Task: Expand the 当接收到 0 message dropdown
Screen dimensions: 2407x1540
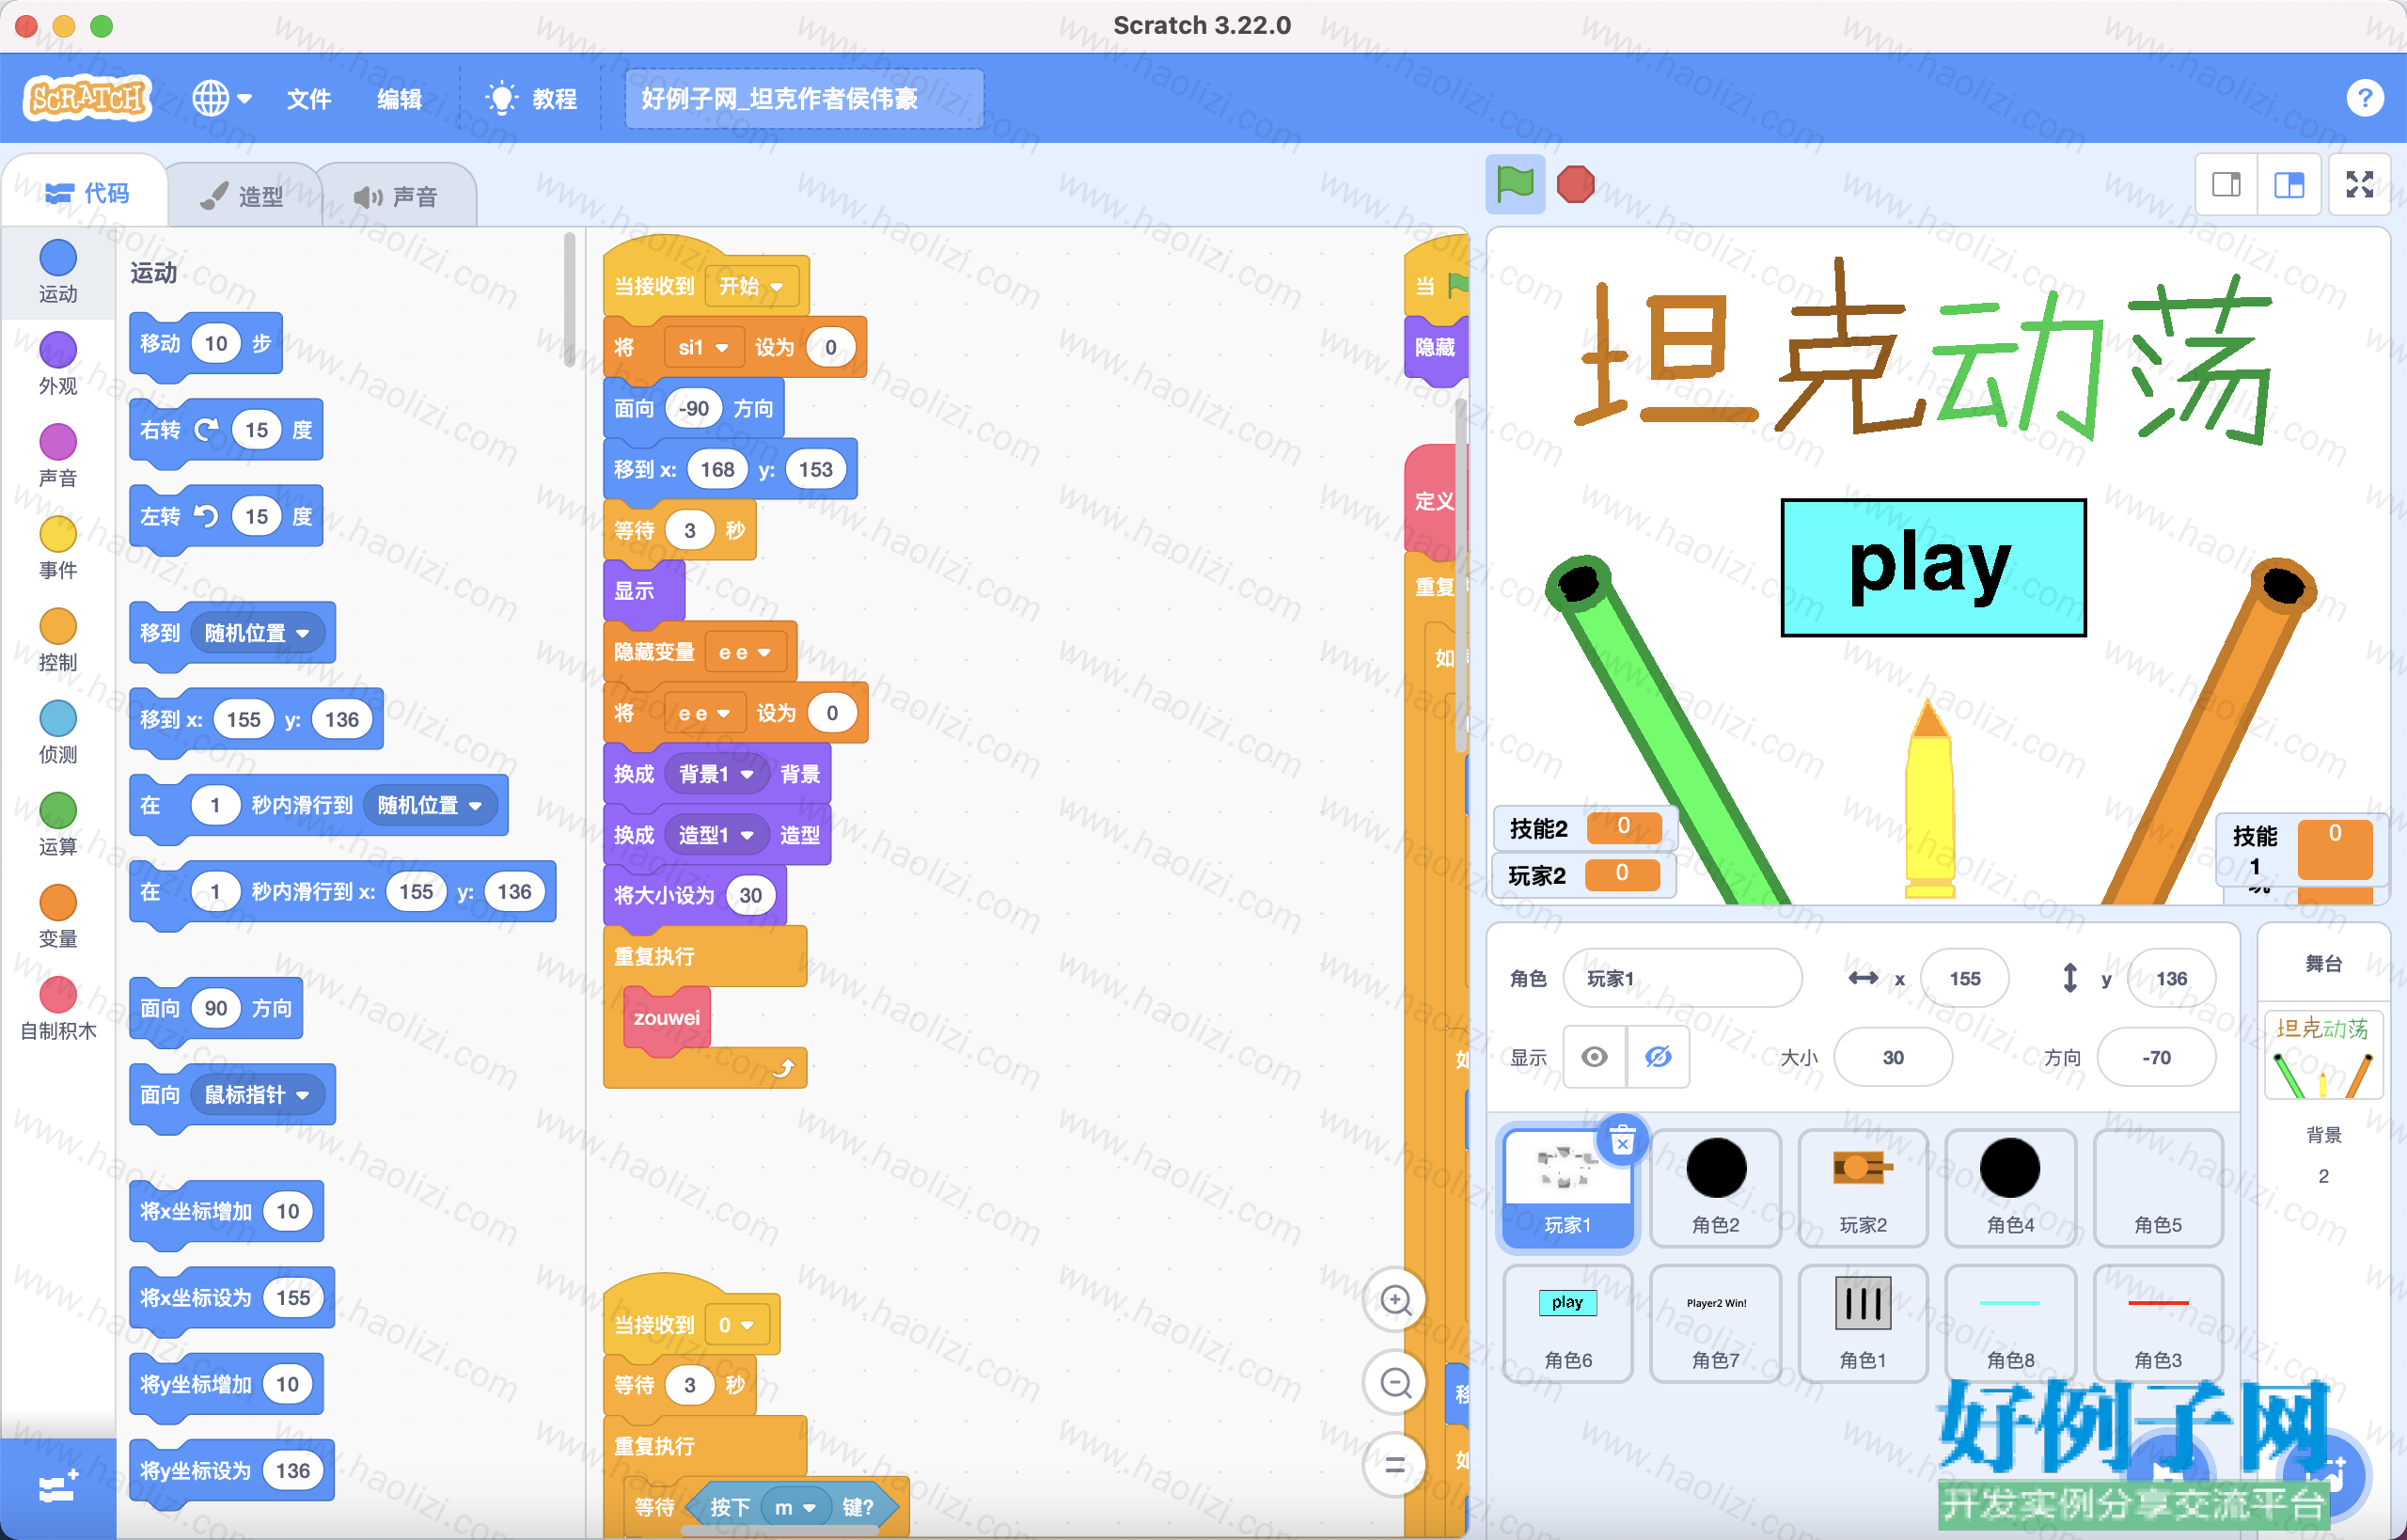Action: [x=737, y=1325]
